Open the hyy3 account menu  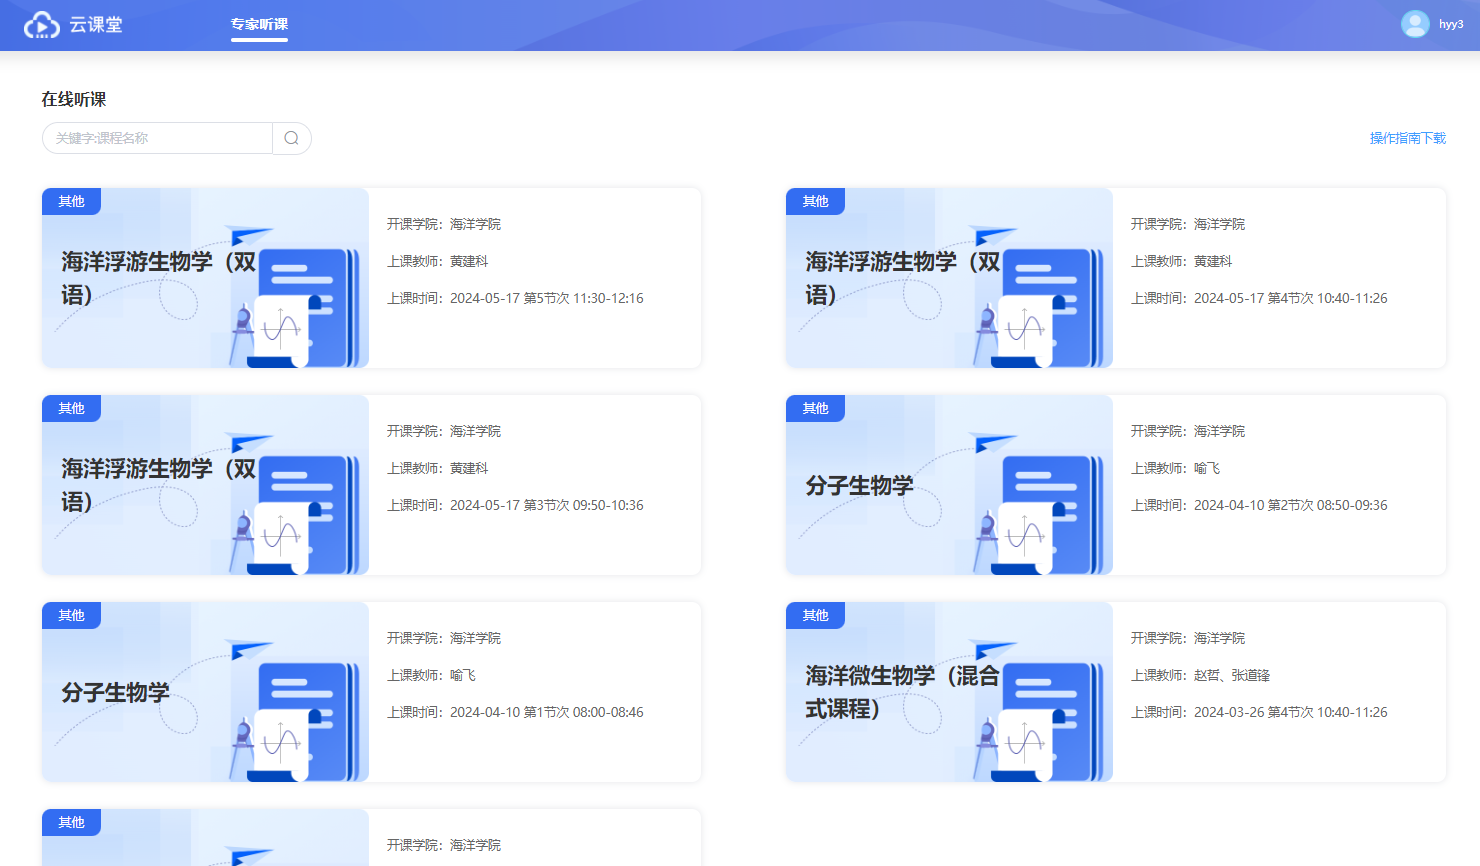coord(1451,24)
